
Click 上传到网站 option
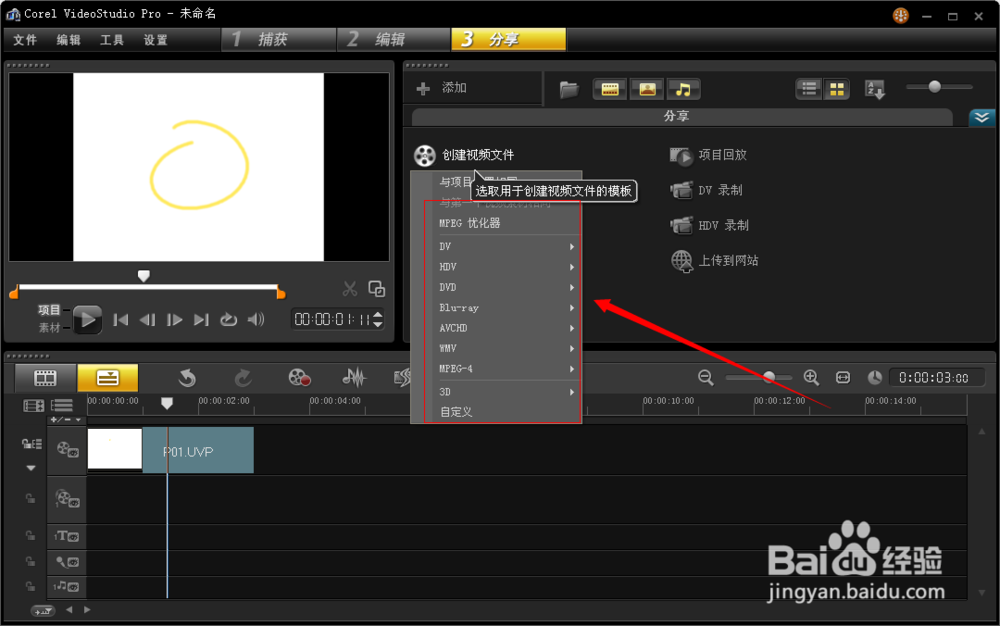pos(714,261)
